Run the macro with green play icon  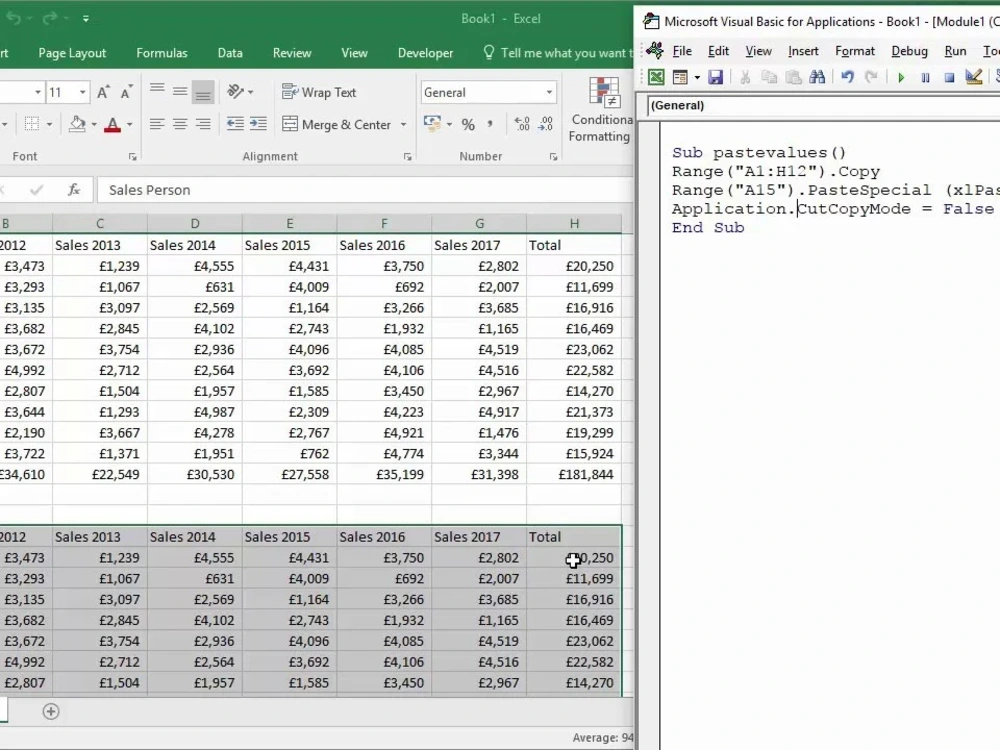(901, 78)
